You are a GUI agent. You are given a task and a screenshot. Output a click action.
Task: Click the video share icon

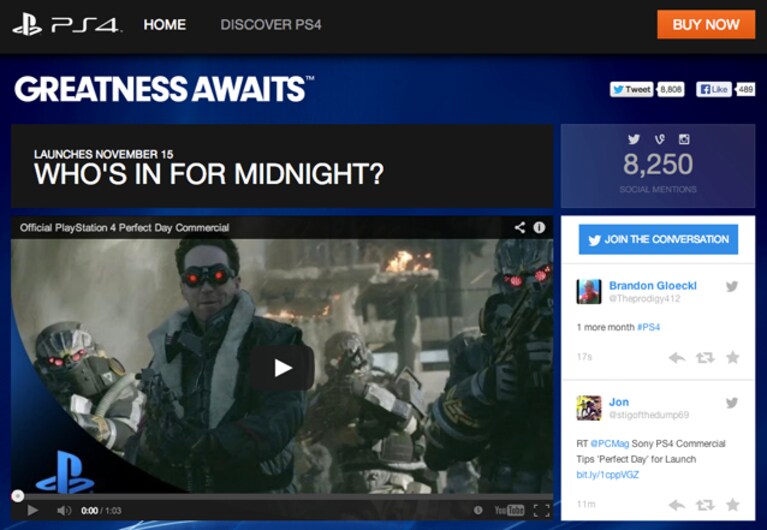519,227
